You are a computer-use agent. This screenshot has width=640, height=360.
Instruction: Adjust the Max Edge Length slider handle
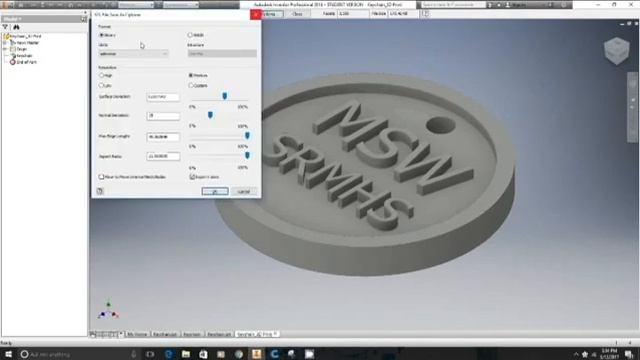(x=247, y=136)
